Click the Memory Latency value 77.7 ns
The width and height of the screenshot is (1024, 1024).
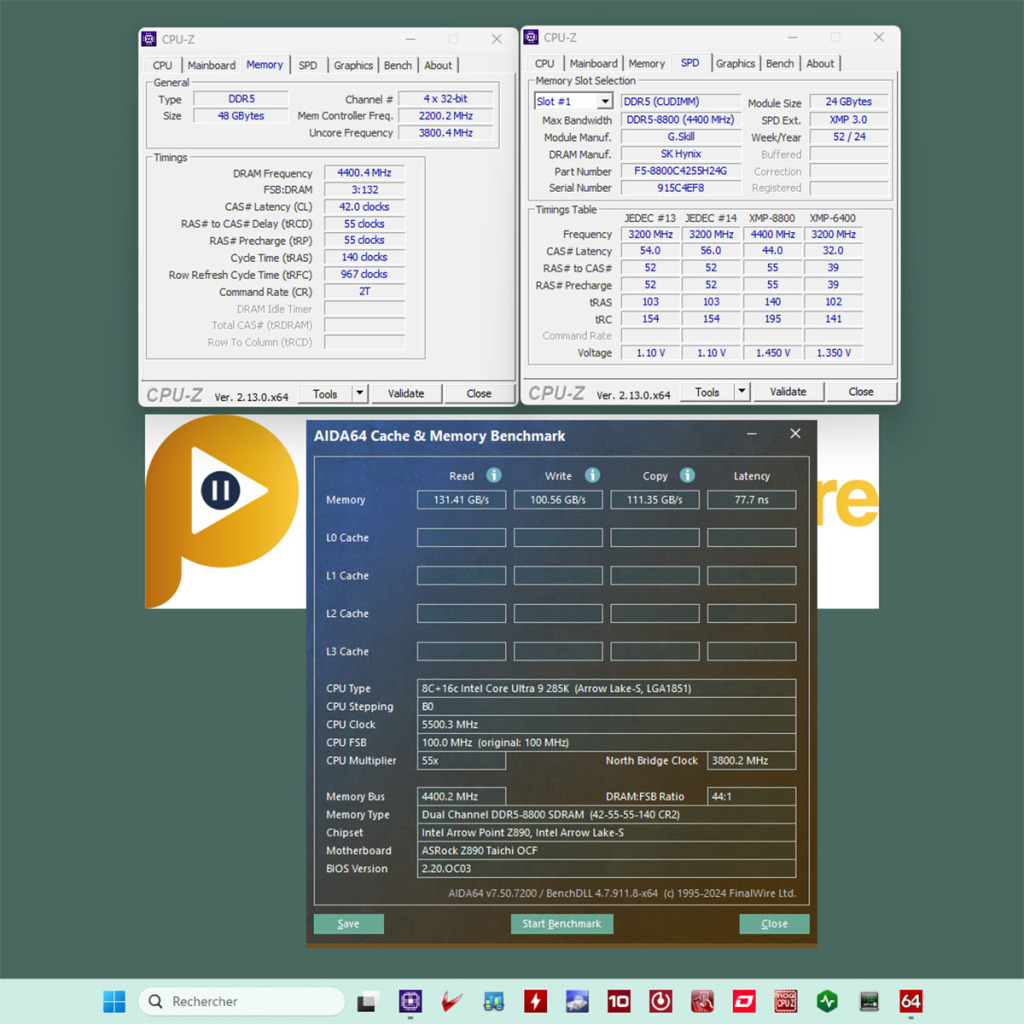point(752,500)
